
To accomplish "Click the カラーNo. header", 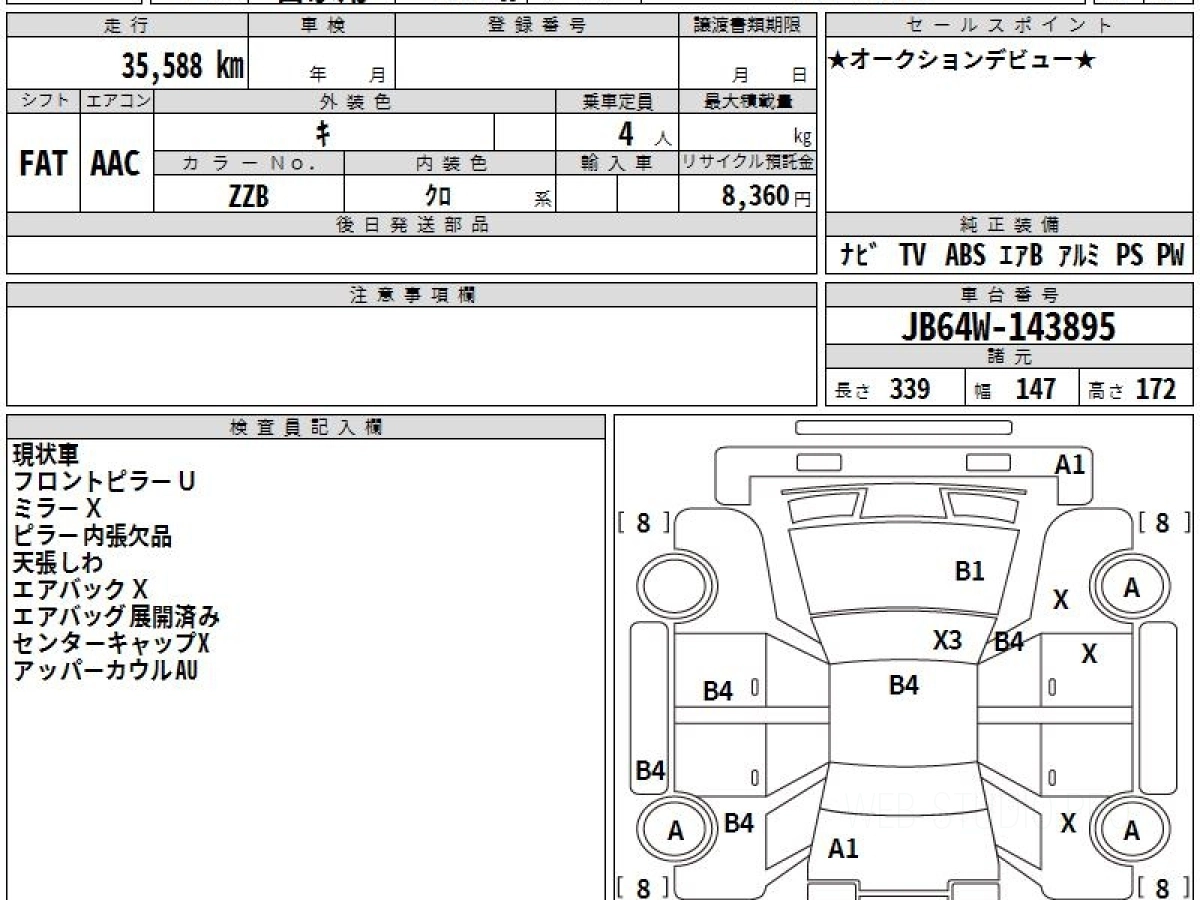I will [x=249, y=163].
